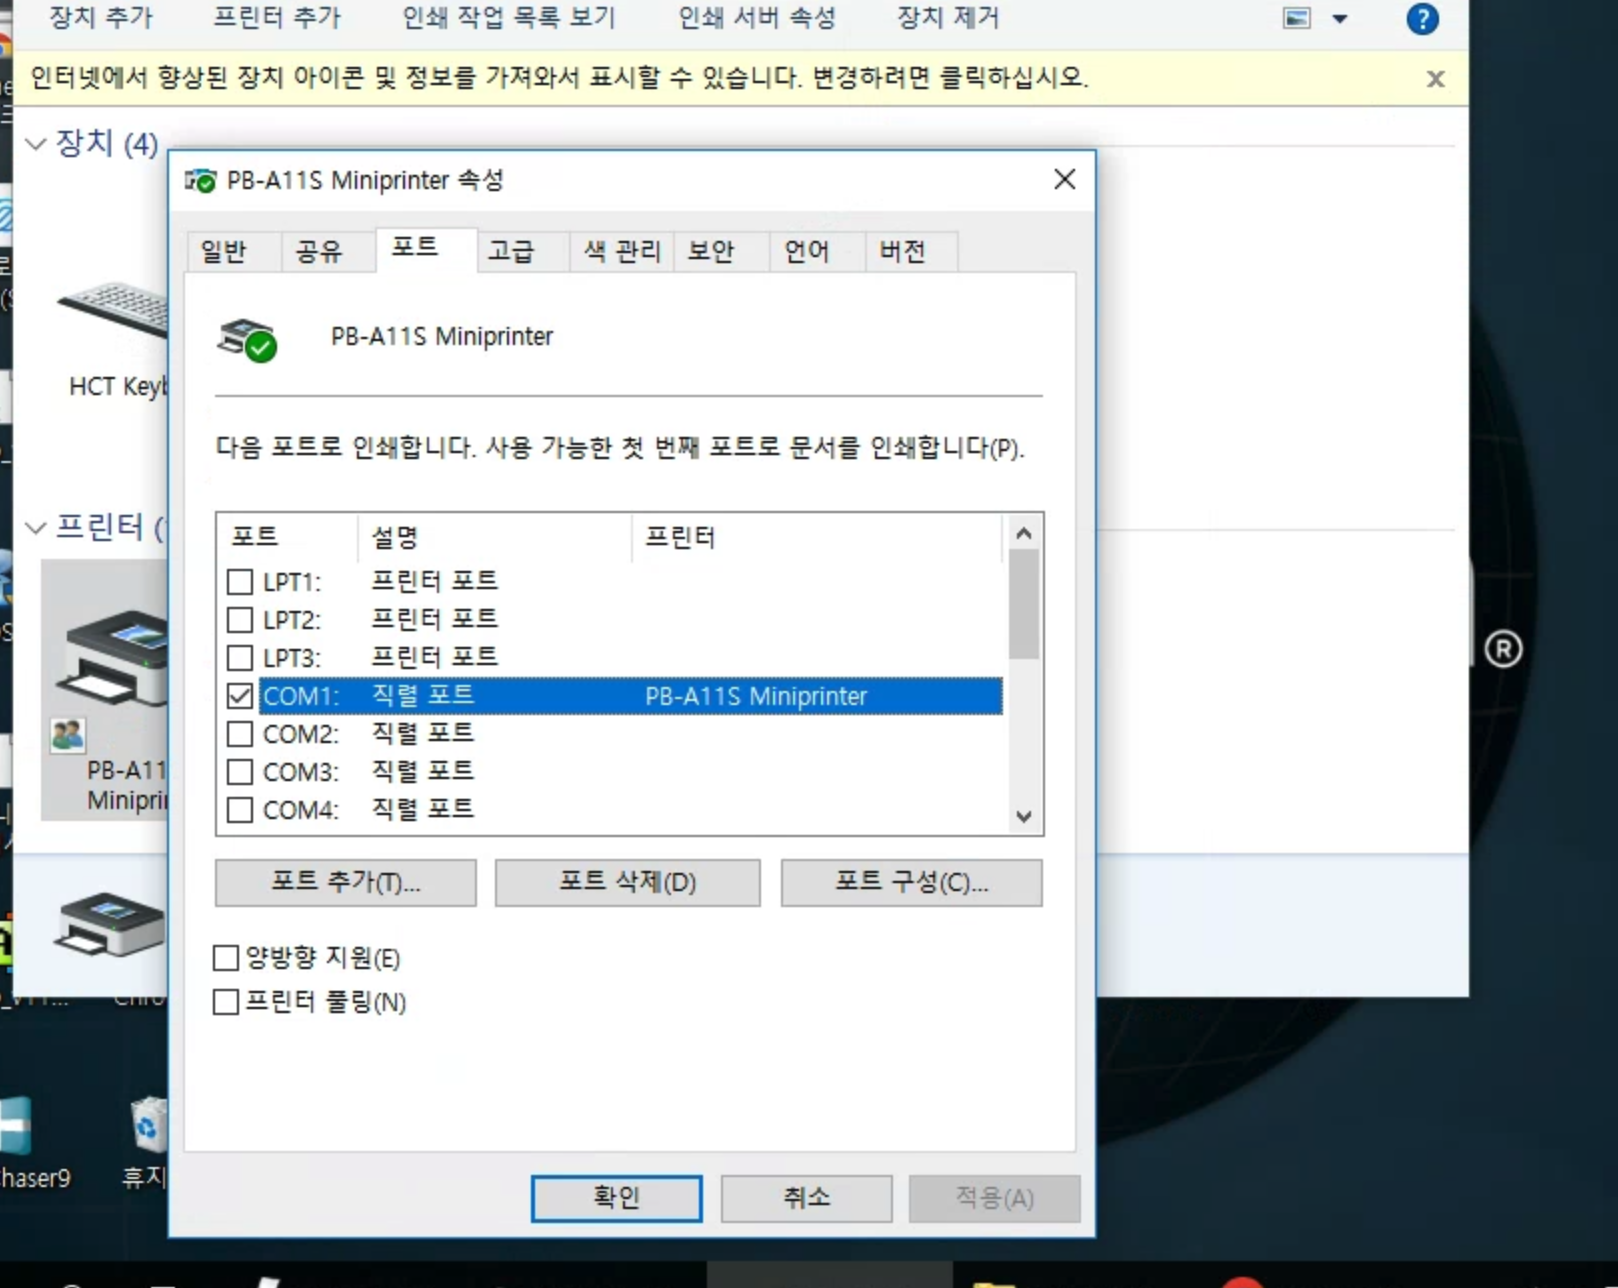
Task: Open 인쇄 서버 속성
Action: pos(757,18)
